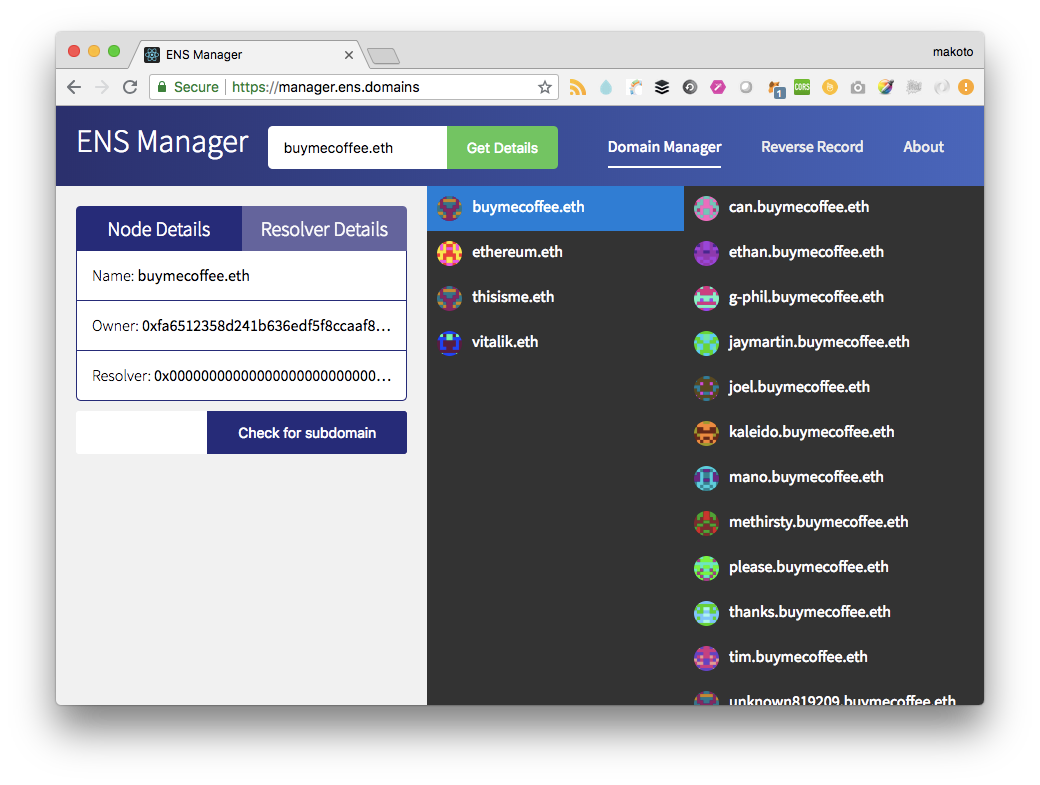
Task: Click the identicon beside jaymartin.buymecoffee.eth
Action: [x=706, y=343]
